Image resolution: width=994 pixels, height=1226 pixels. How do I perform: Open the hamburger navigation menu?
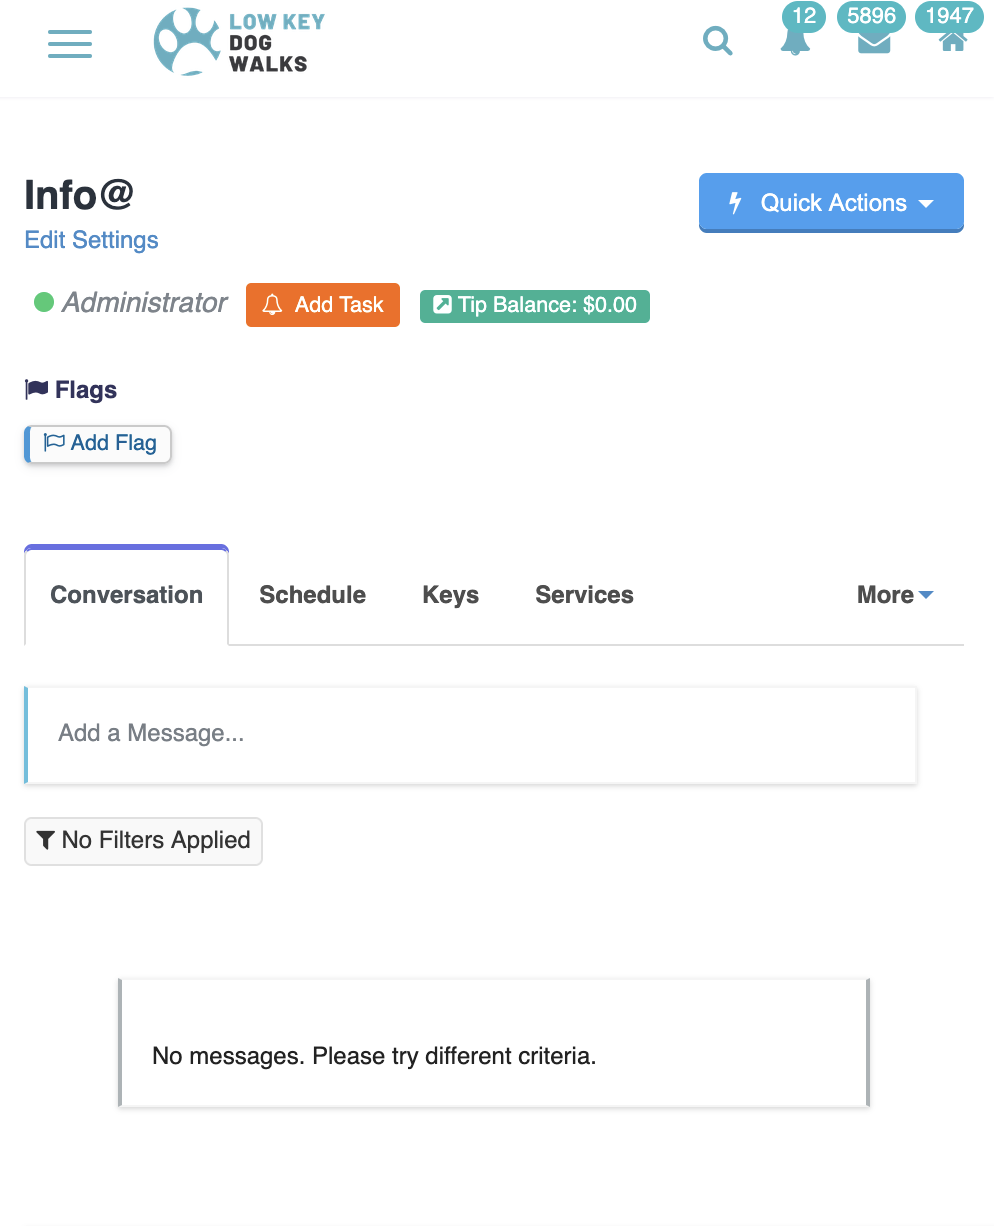point(70,44)
